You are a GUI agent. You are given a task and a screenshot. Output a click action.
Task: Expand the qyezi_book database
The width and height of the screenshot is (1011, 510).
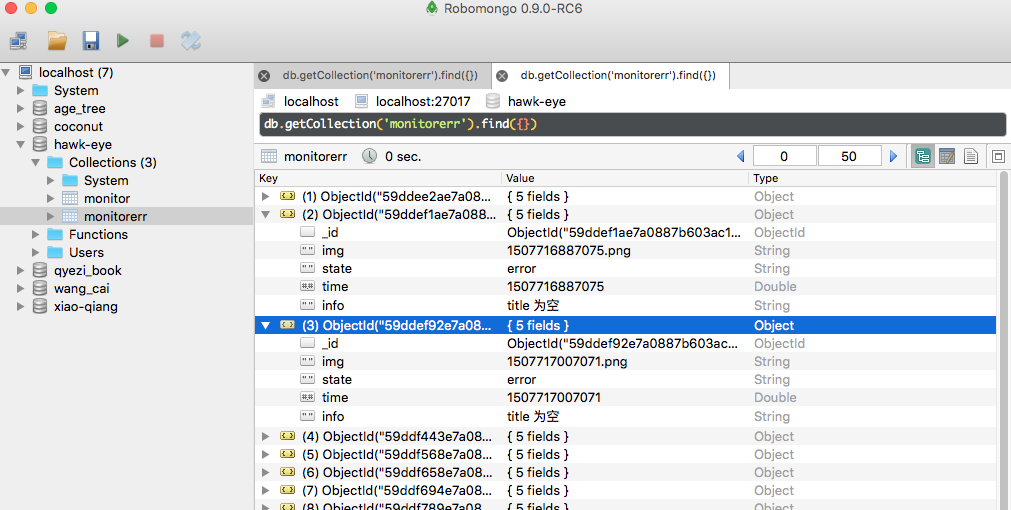tap(21, 271)
